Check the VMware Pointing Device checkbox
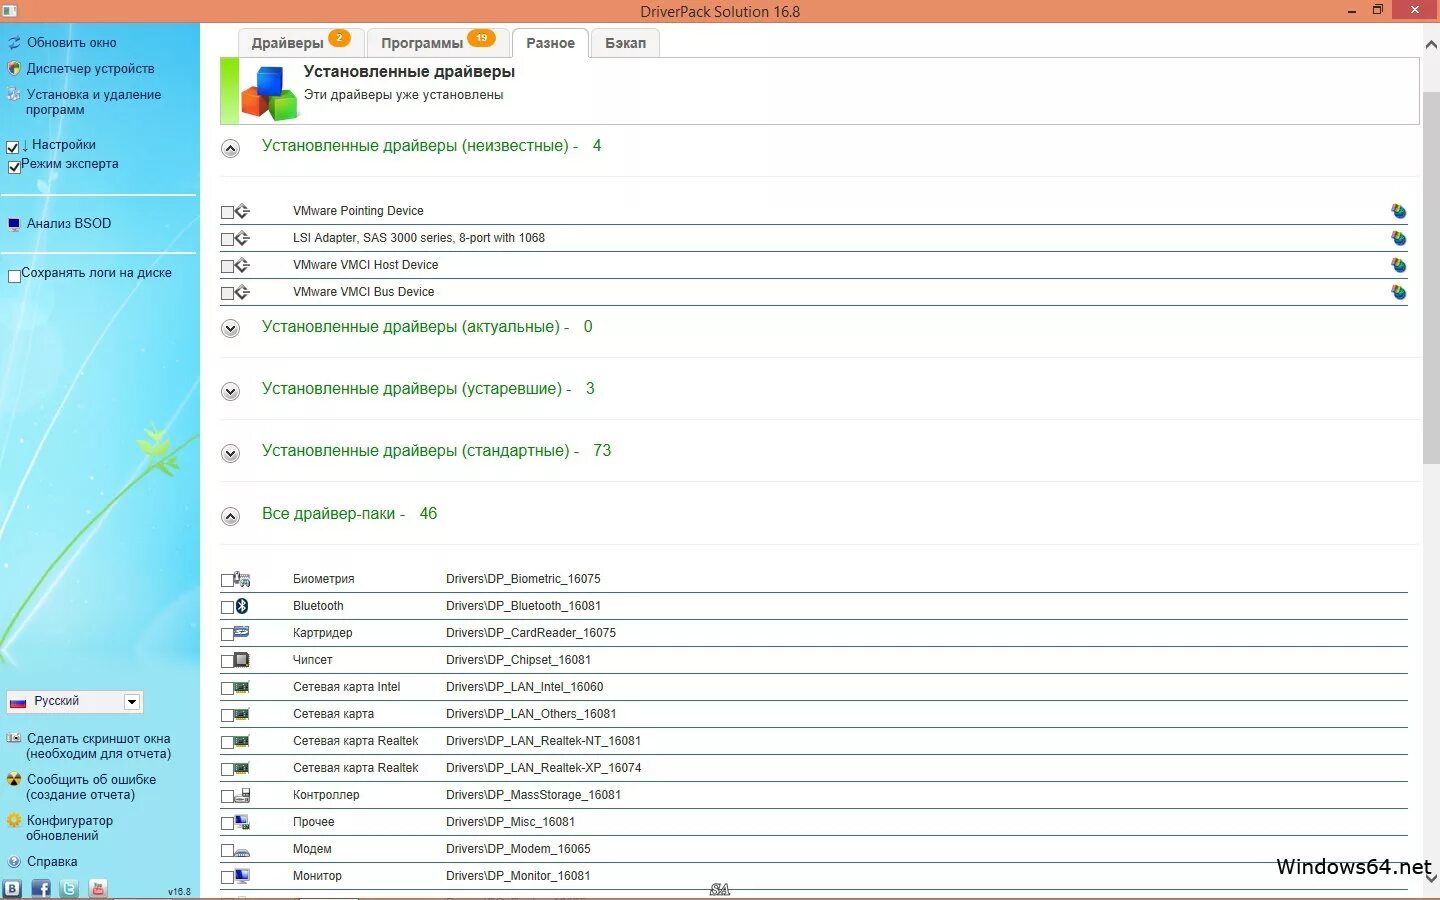Screen dimensions: 1440x900 (x=227, y=212)
